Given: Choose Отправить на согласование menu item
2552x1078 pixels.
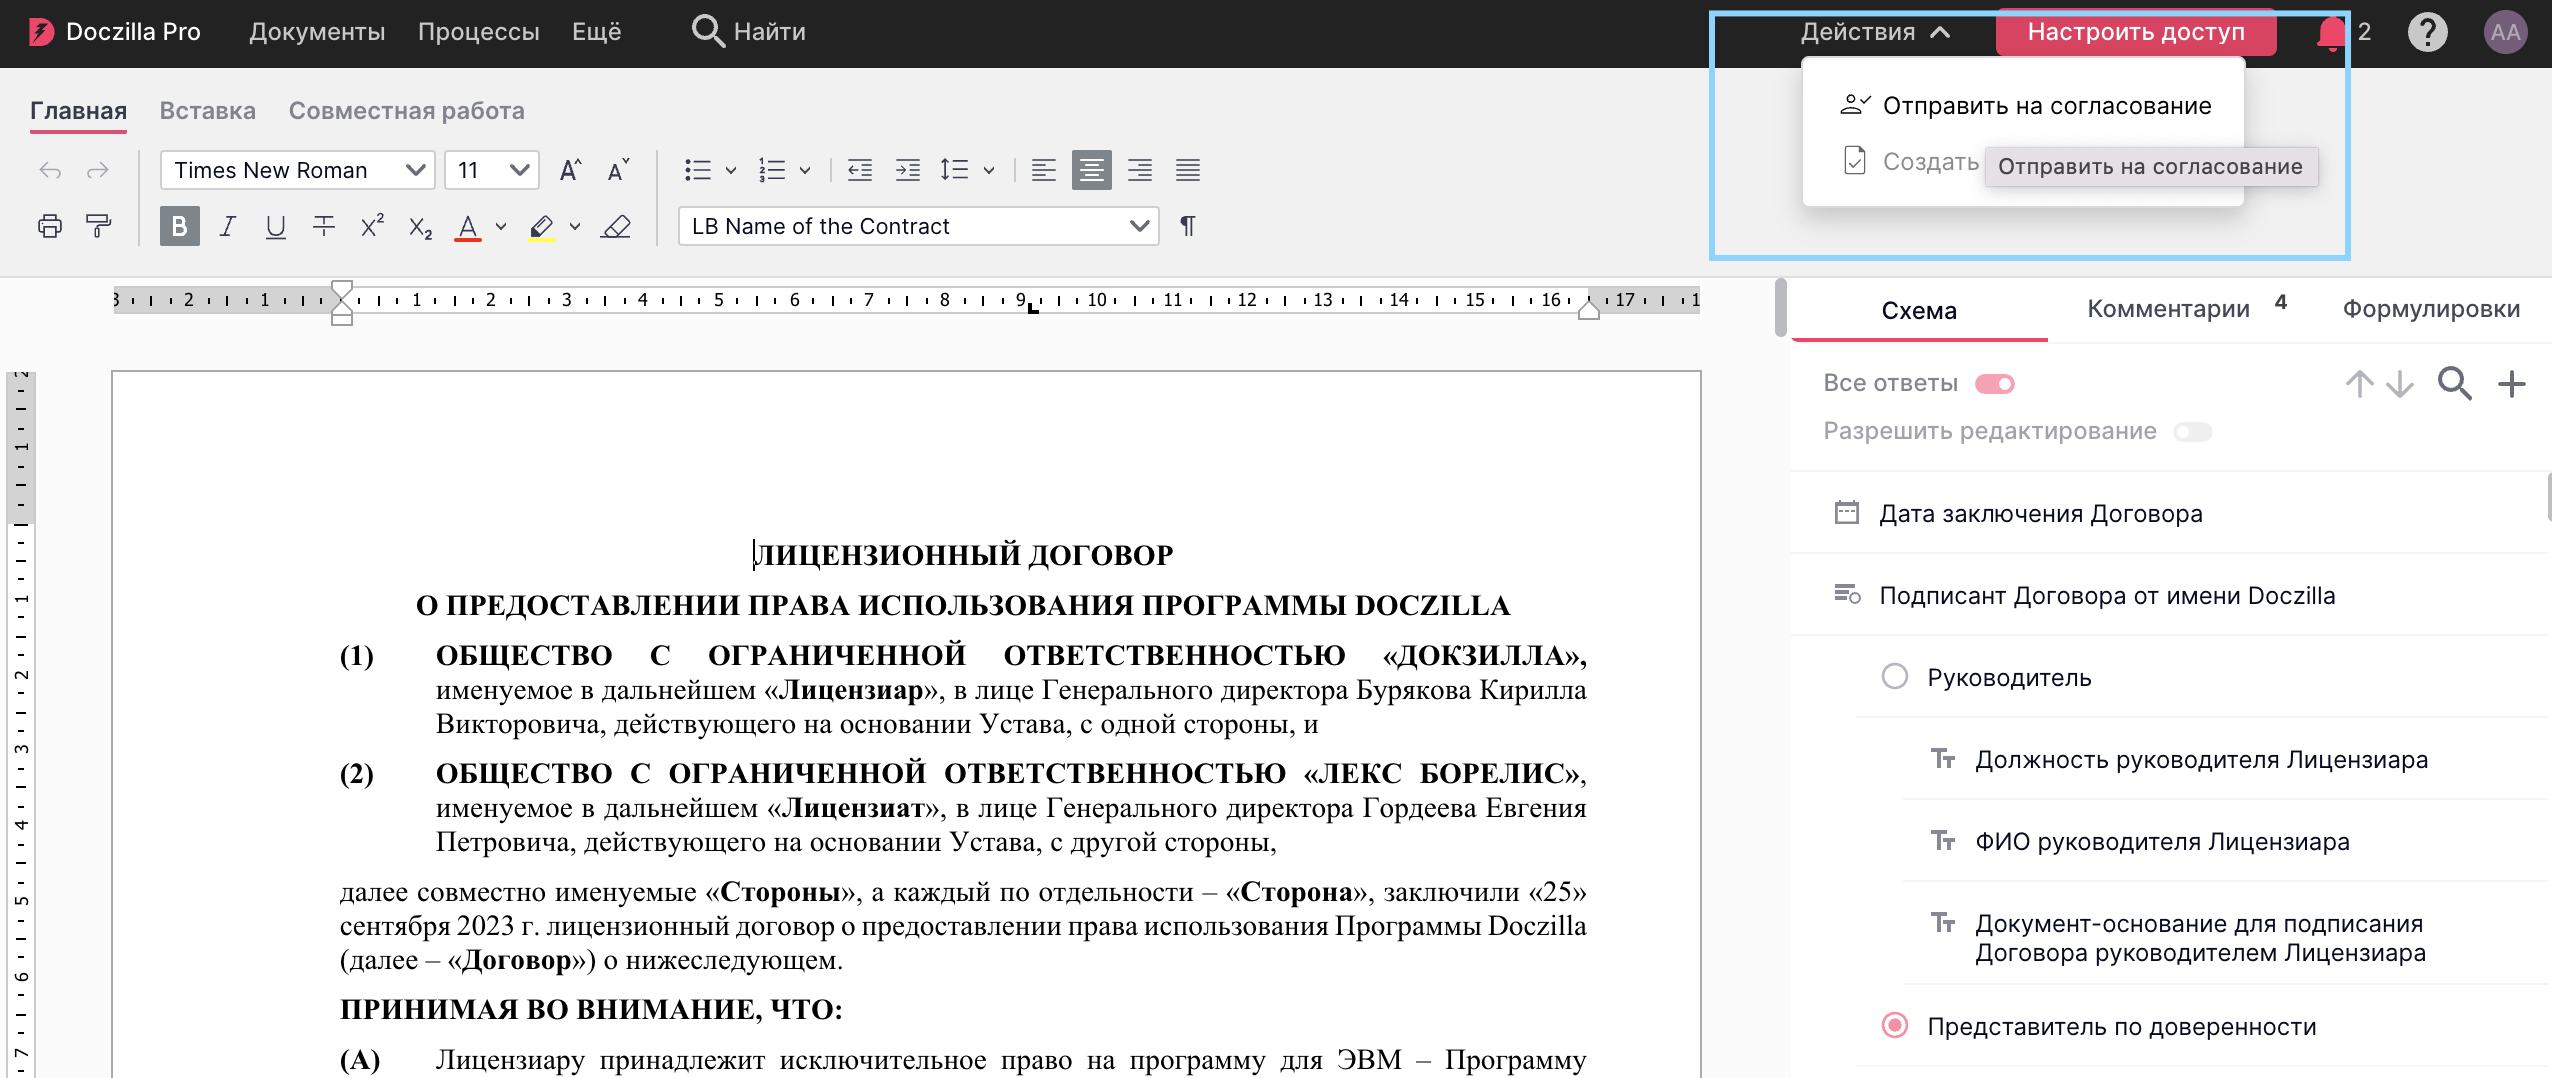Looking at the screenshot, I should [2046, 106].
